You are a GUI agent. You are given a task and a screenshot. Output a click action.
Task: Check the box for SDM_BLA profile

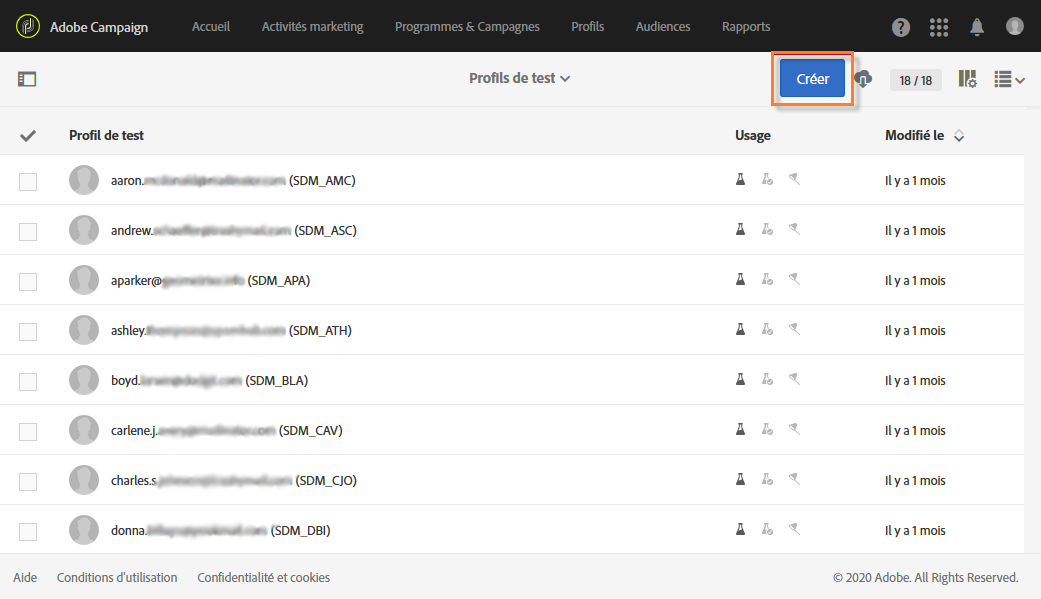(x=28, y=382)
